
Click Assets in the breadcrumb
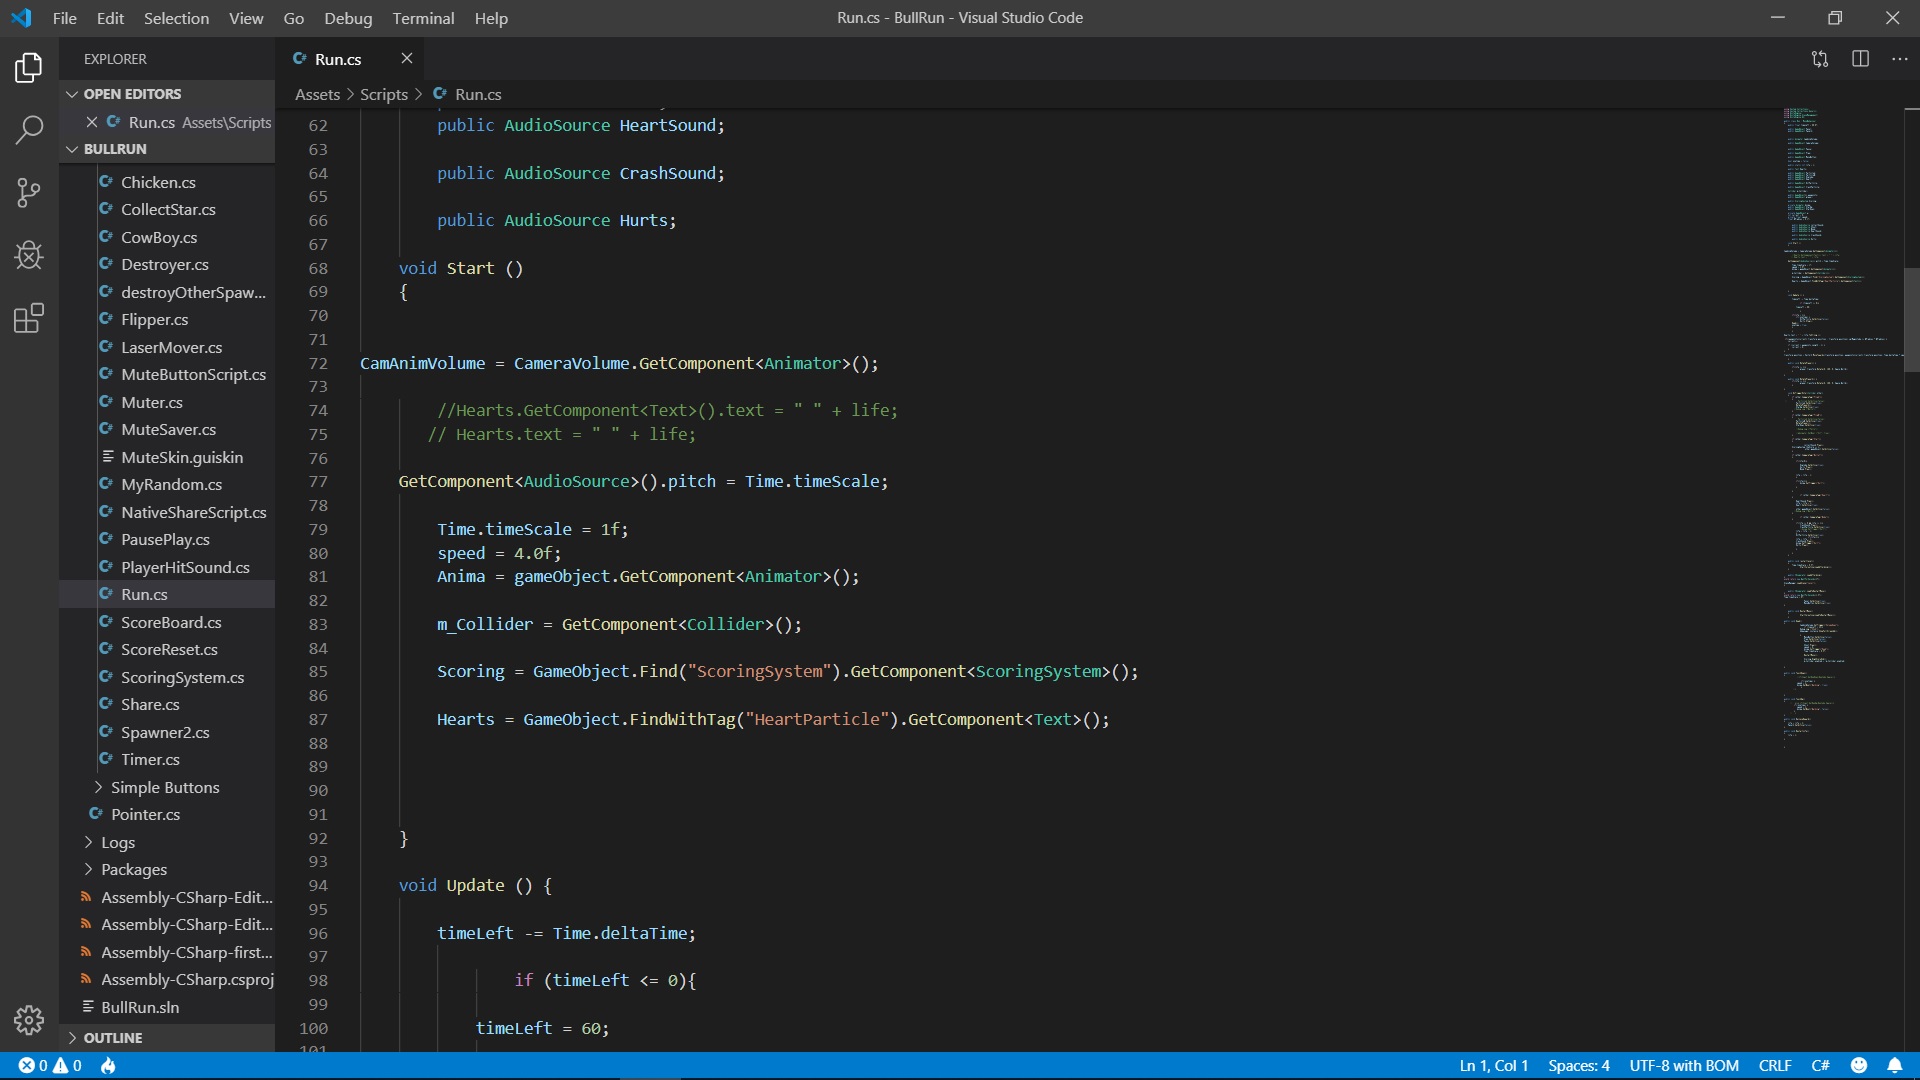pyautogui.click(x=318, y=94)
